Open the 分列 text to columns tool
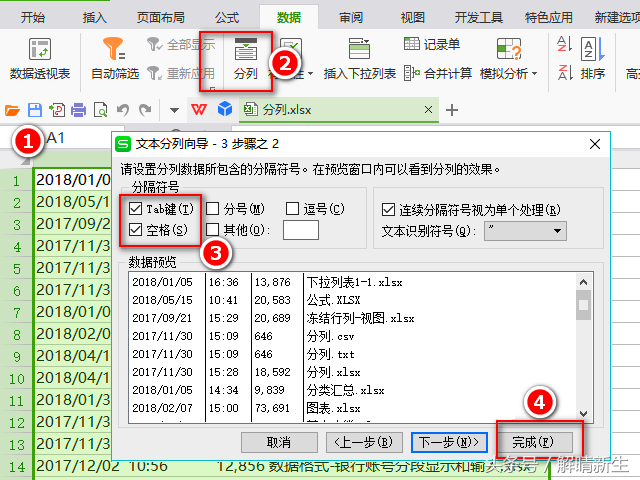The width and height of the screenshot is (640, 480). click(245, 59)
